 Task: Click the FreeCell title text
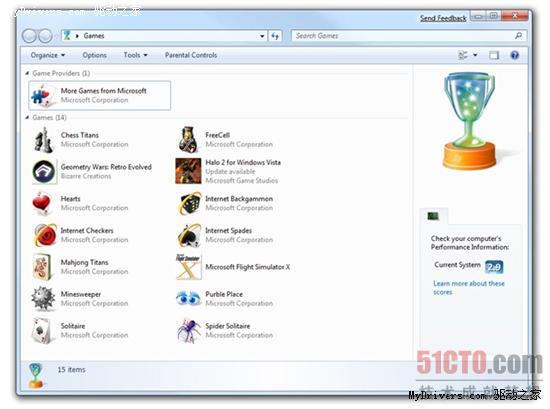(217, 135)
